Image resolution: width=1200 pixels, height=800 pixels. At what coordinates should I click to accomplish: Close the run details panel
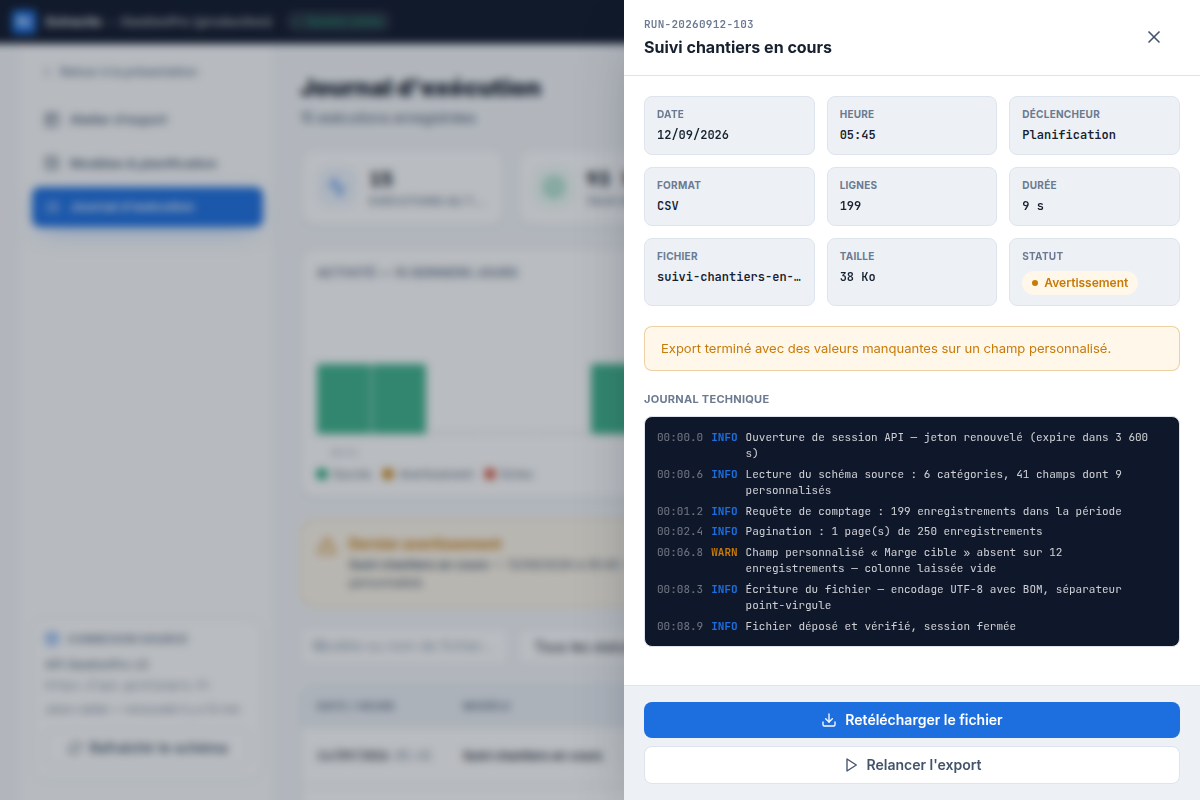coord(1153,37)
